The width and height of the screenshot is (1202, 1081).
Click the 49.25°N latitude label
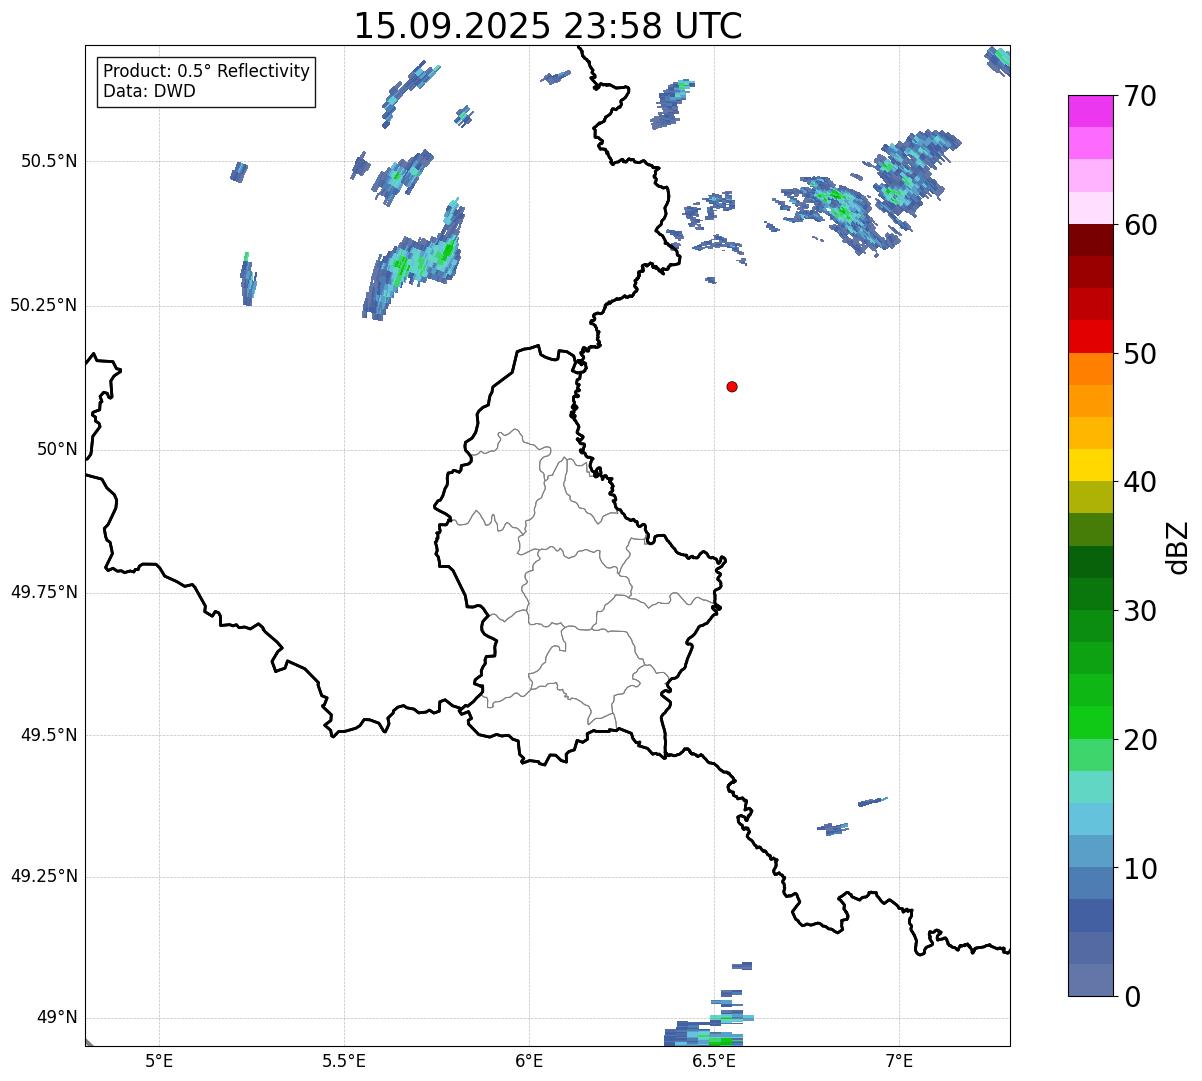44,876
